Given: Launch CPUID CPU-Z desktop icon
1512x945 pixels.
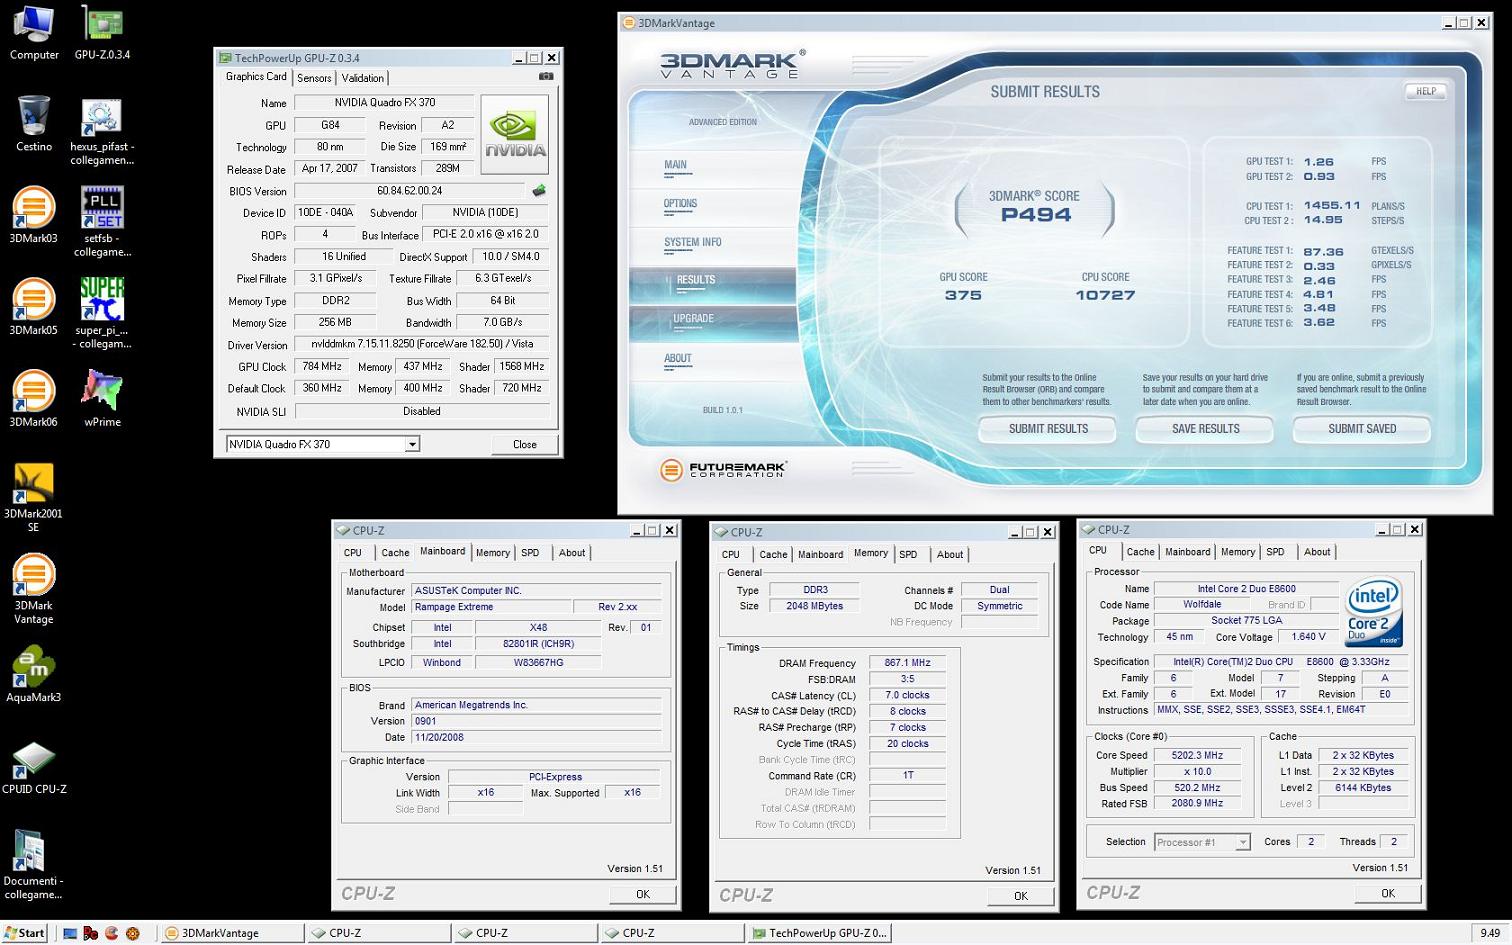Looking at the screenshot, I should (x=34, y=767).
